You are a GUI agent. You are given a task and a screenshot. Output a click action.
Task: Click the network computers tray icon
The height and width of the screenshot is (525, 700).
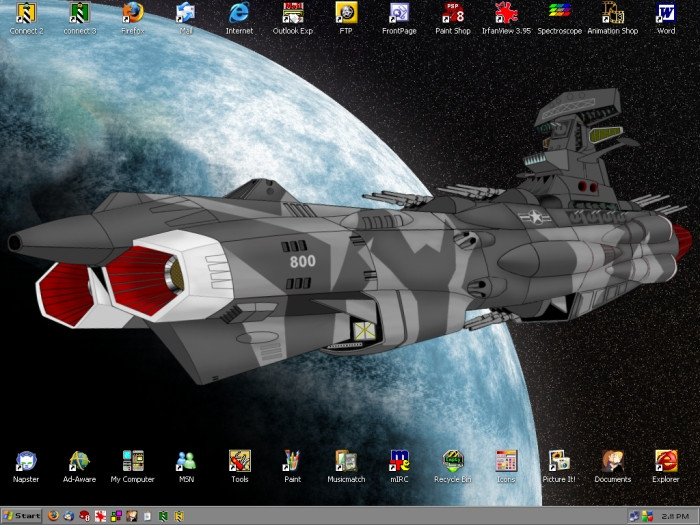[634, 516]
